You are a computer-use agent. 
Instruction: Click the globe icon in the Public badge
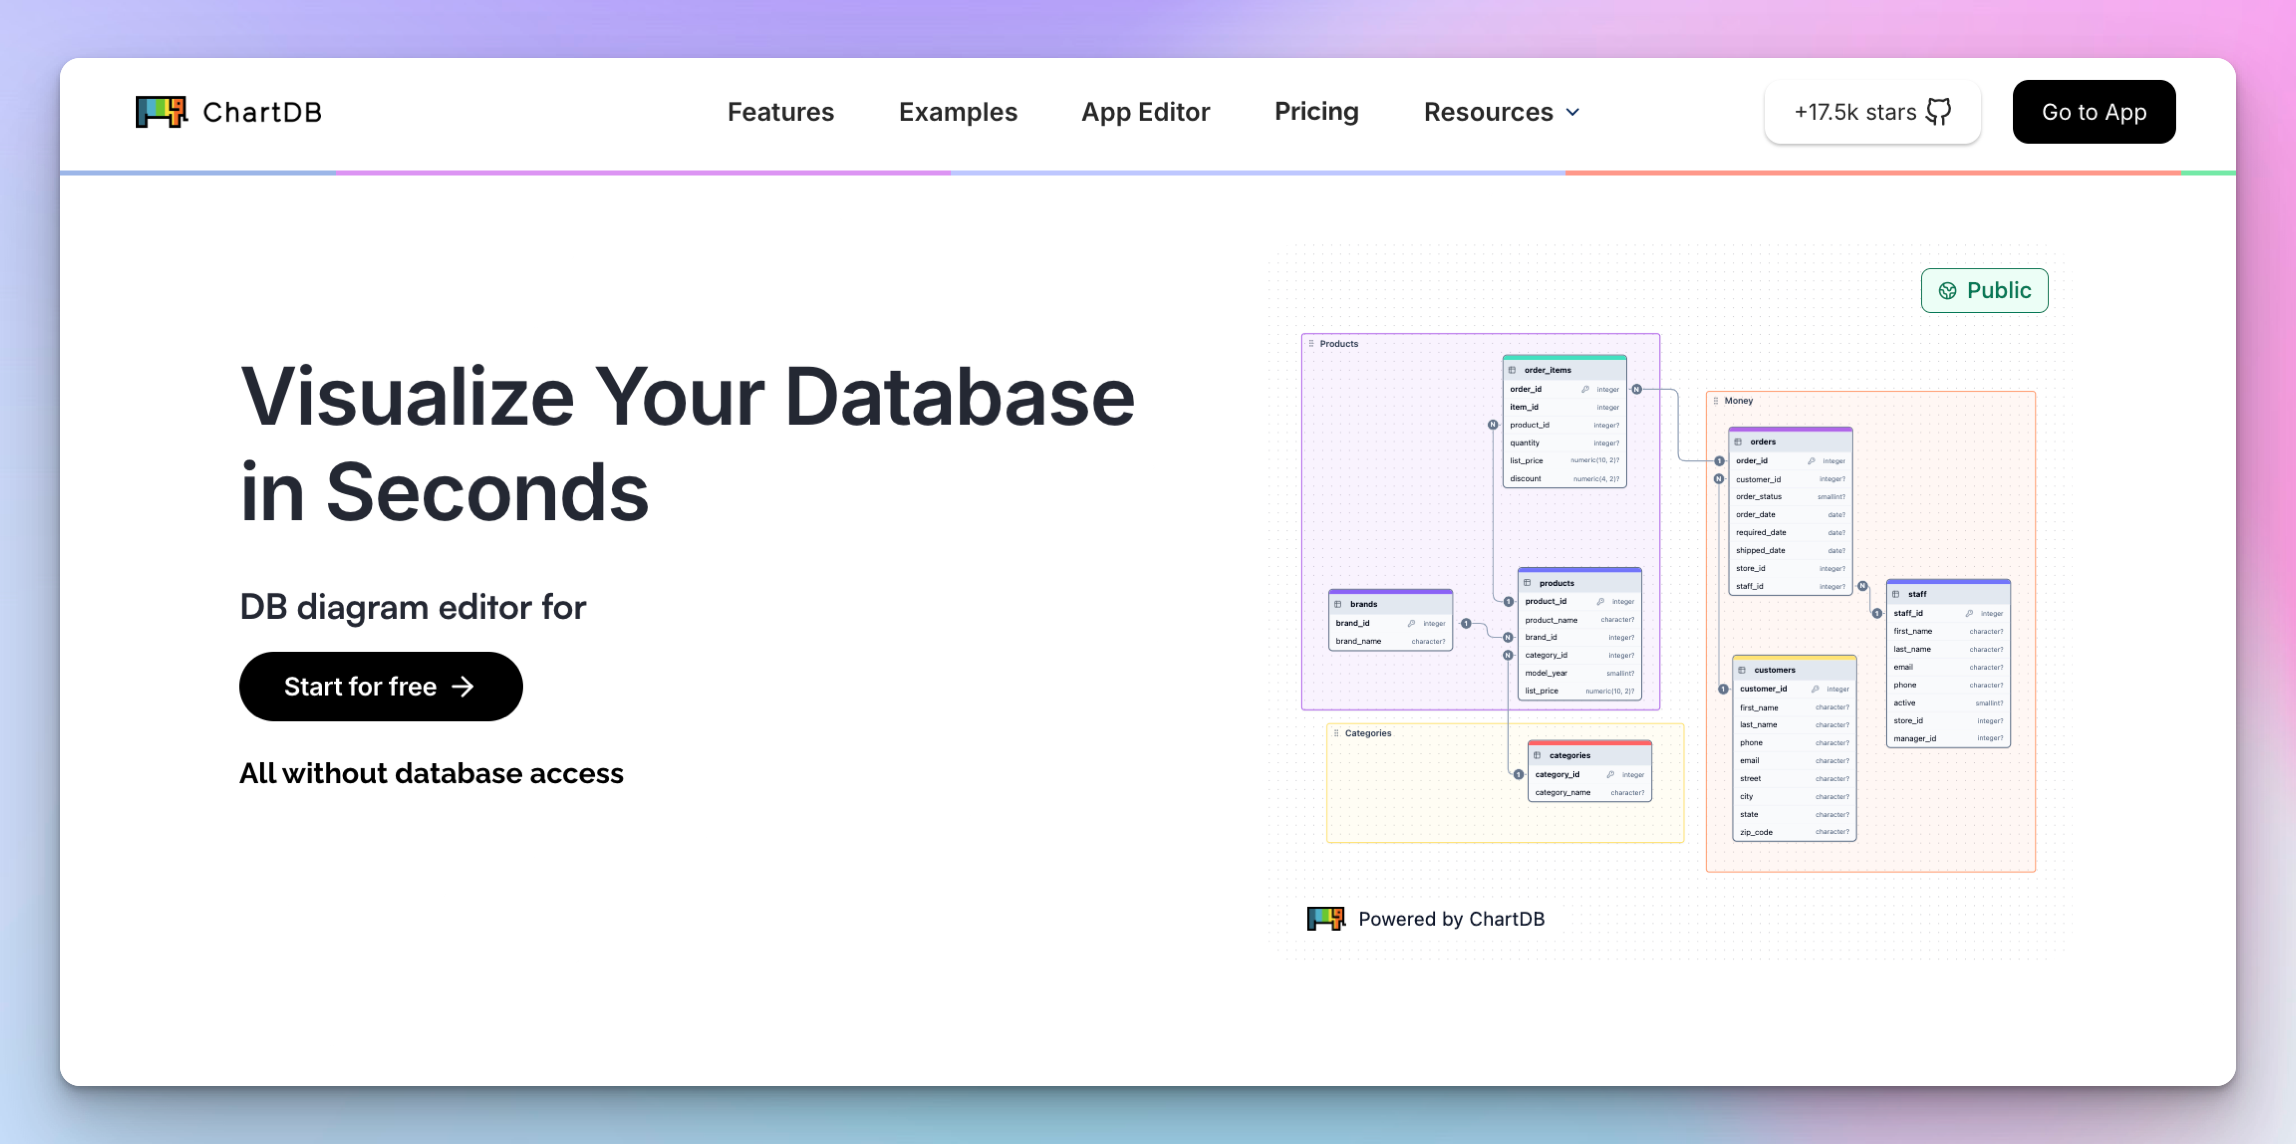1948,290
